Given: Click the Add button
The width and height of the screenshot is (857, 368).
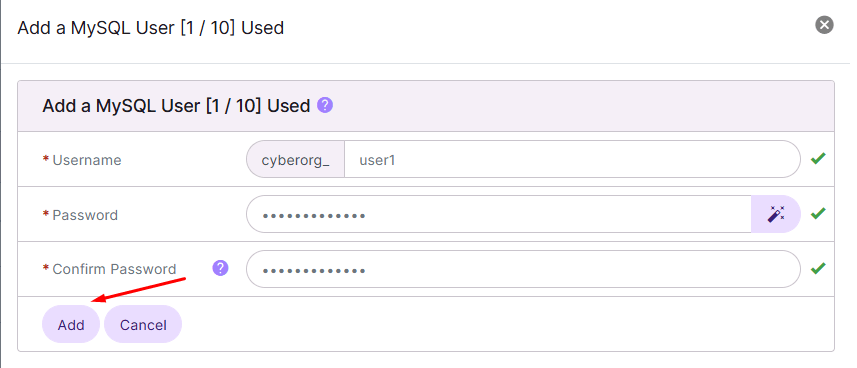Looking at the screenshot, I should click(x=71, y=324).
